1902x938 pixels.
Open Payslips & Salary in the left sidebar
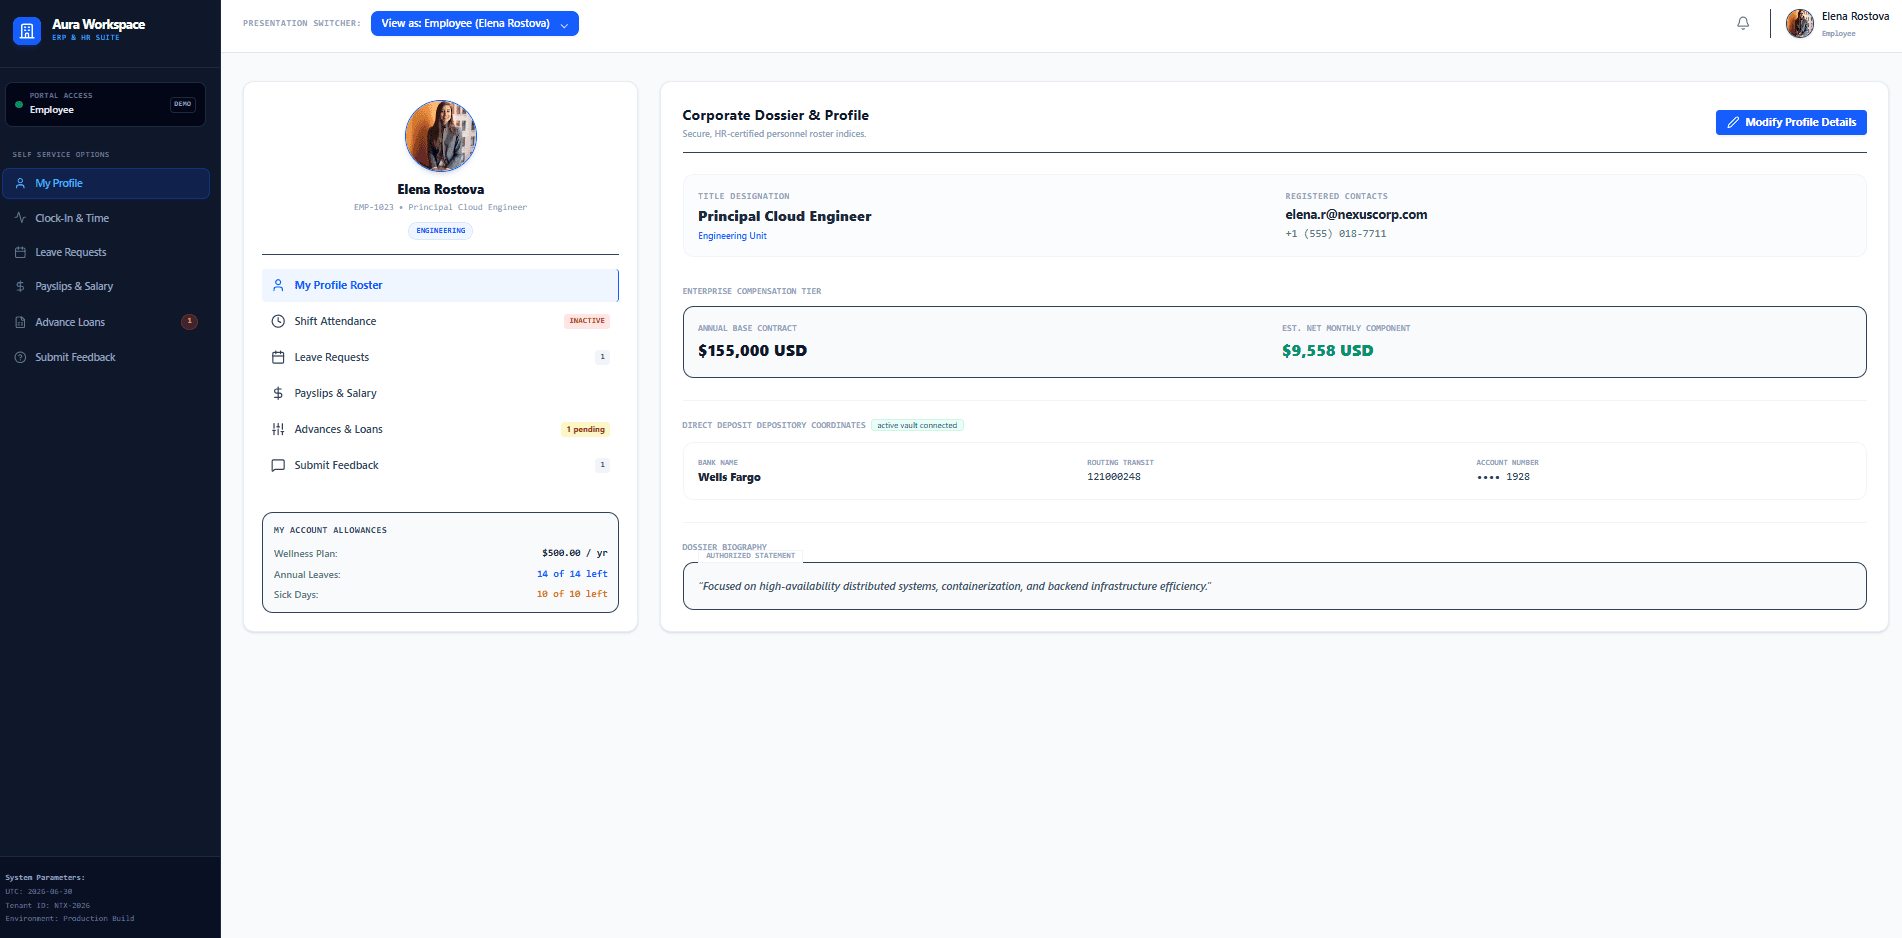105,286
